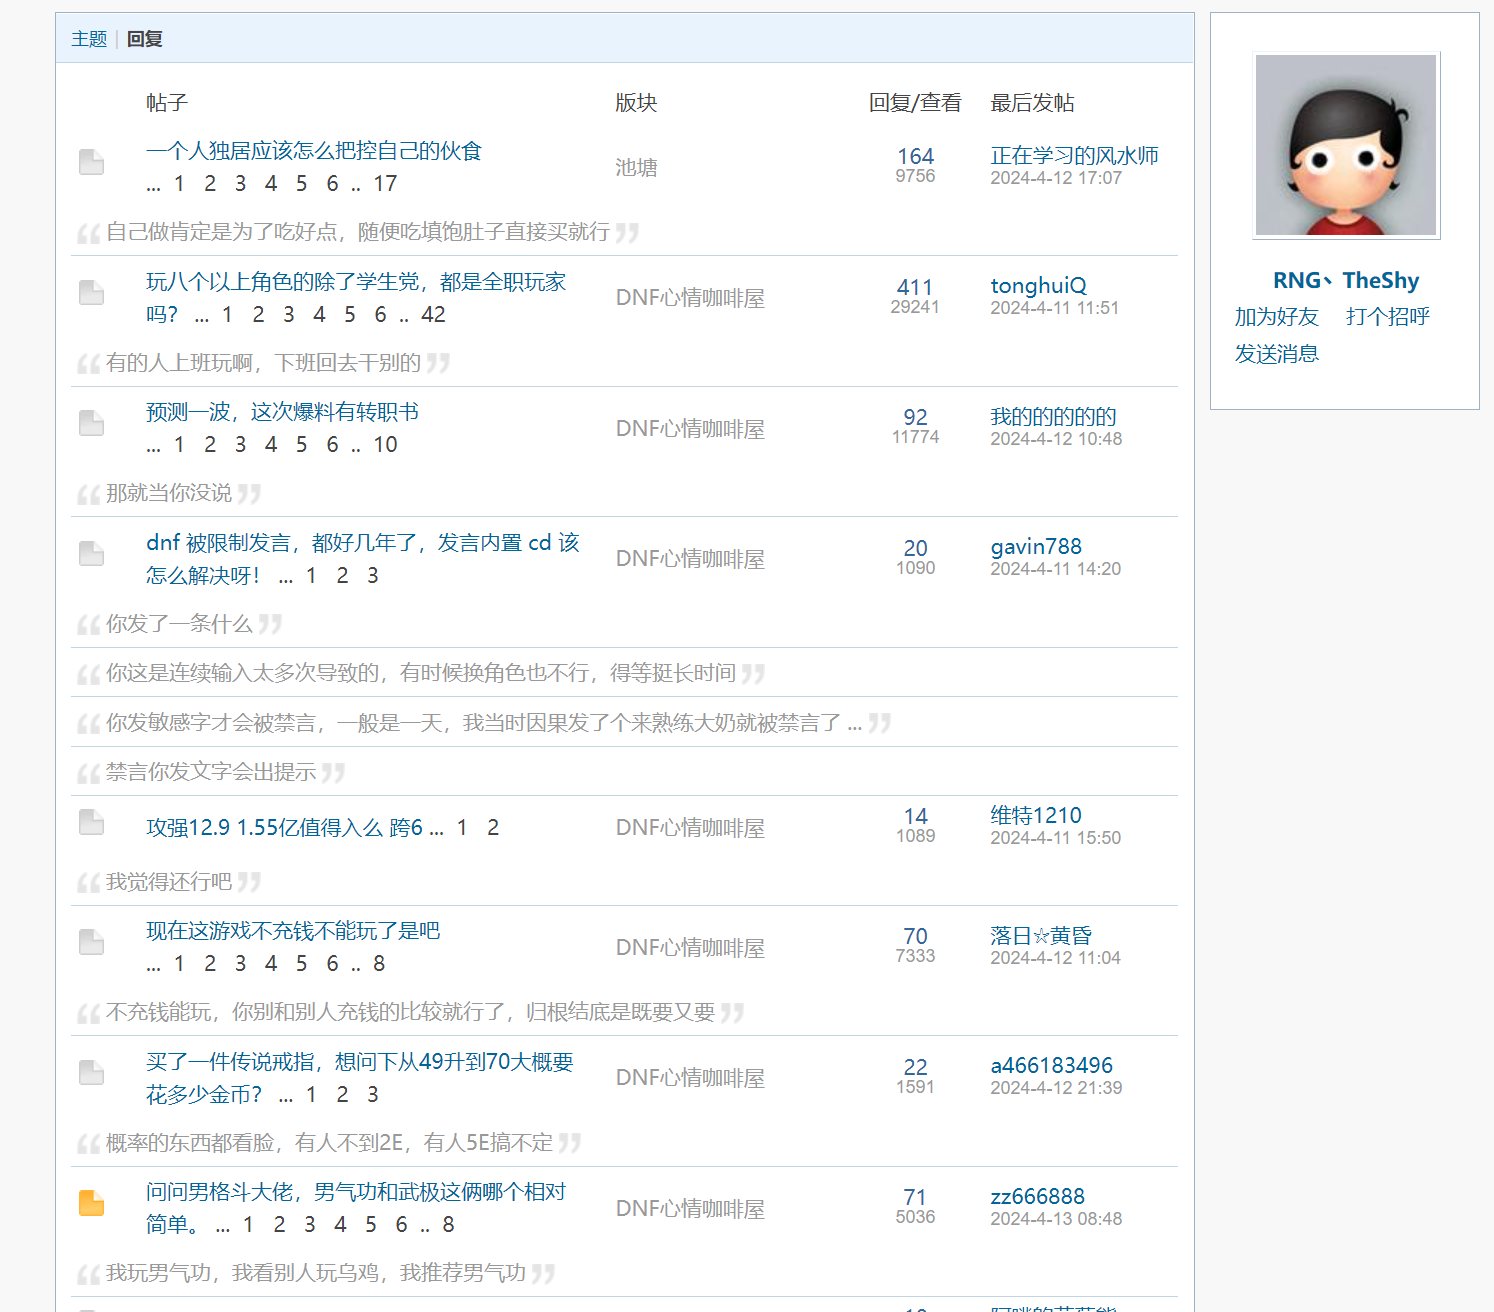Image resolution: width=1494 pixels, height=1312 pixels.
Task: Click reply count 411
Action: click(x=915, y=287)
